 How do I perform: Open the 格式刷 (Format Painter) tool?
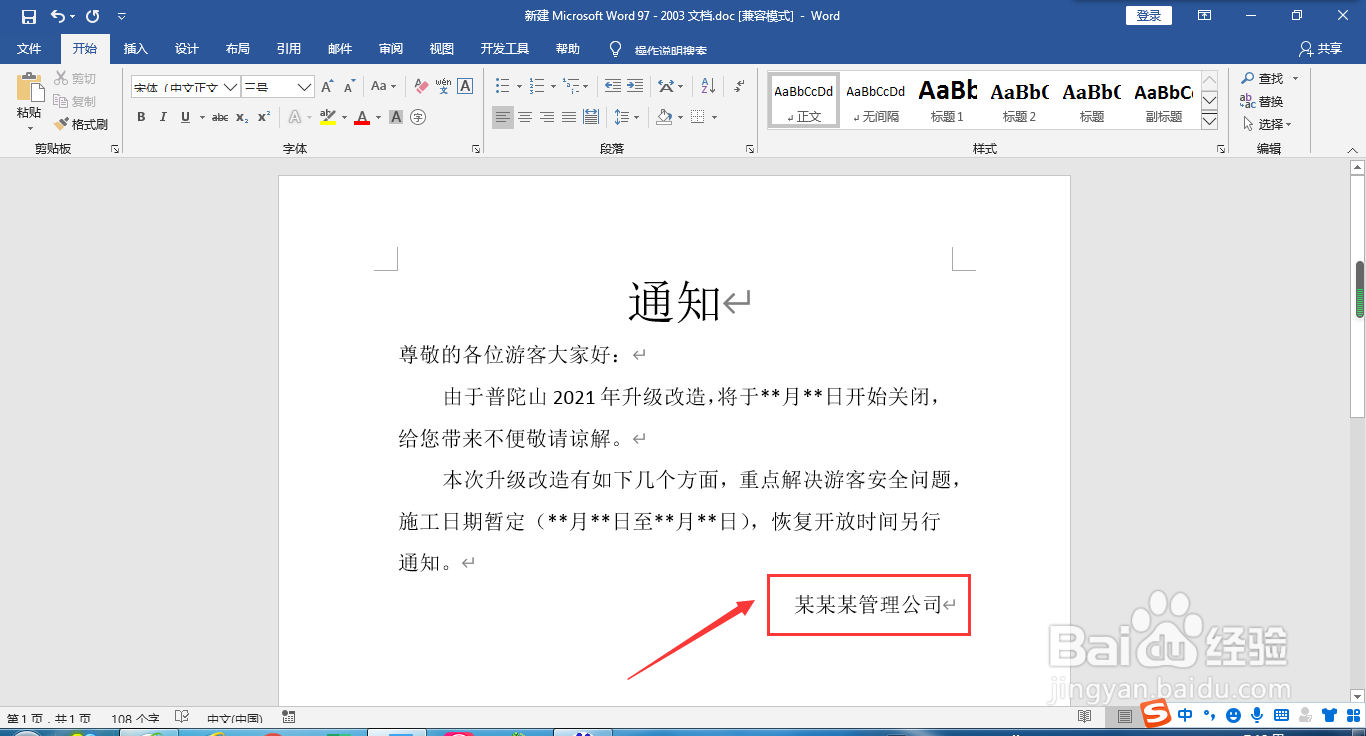point(82,124)
